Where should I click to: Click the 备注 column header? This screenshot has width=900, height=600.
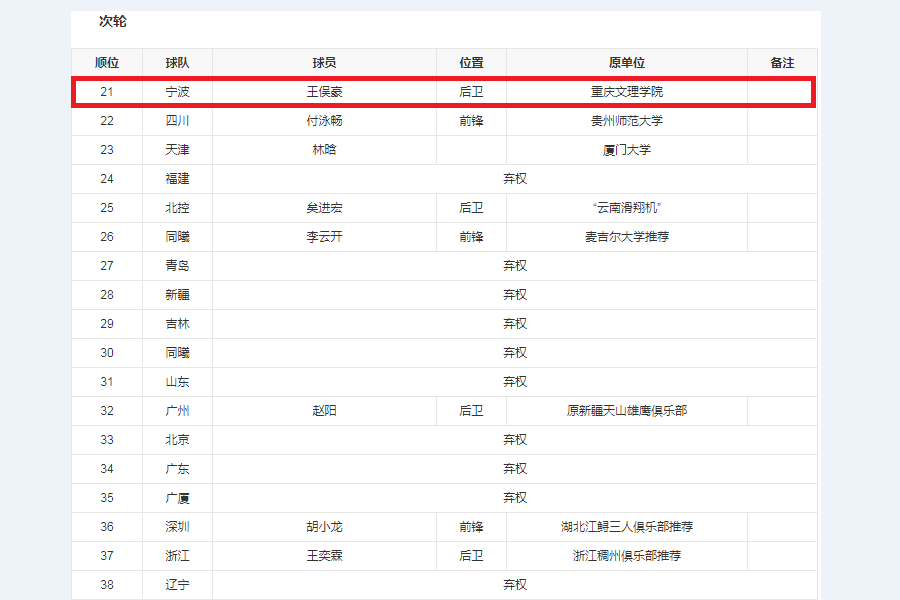click(x=782, y=62)
